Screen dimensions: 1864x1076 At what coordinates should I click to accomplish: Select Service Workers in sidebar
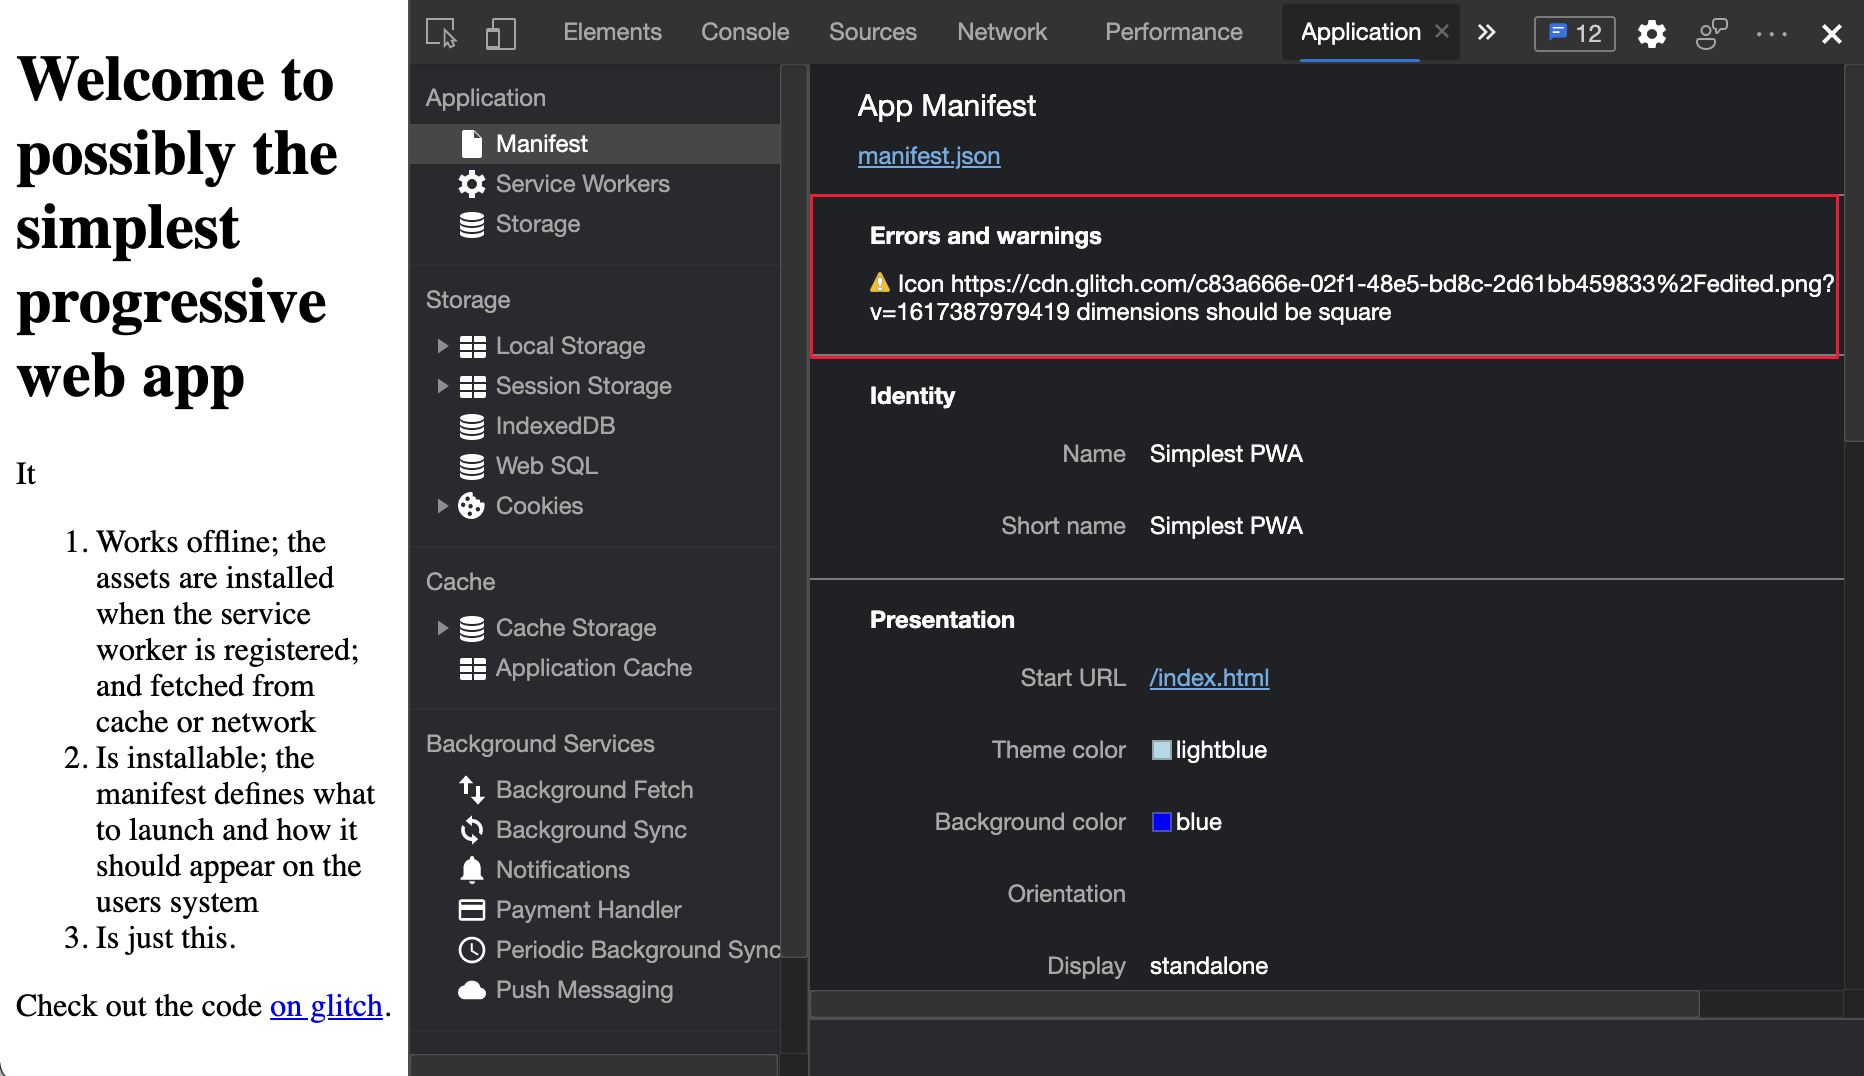582,184
